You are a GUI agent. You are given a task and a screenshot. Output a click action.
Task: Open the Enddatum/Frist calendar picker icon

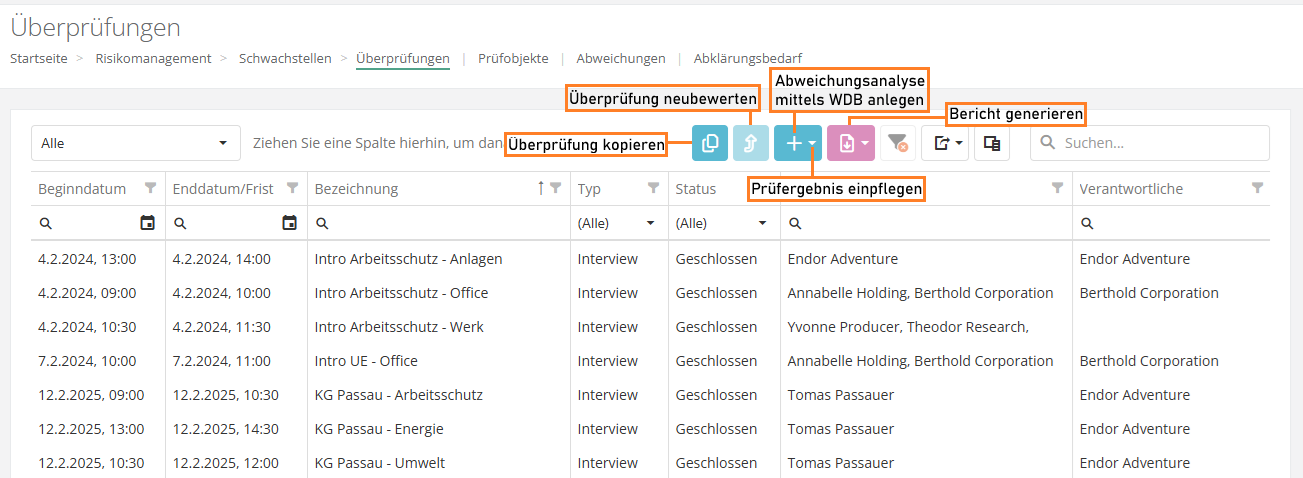pos(290,223)
